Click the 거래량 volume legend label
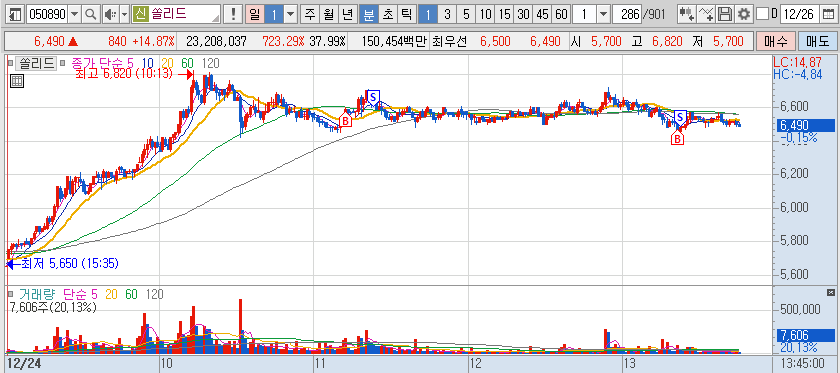Screen dimensions: 840x373 tap(38, 294)
